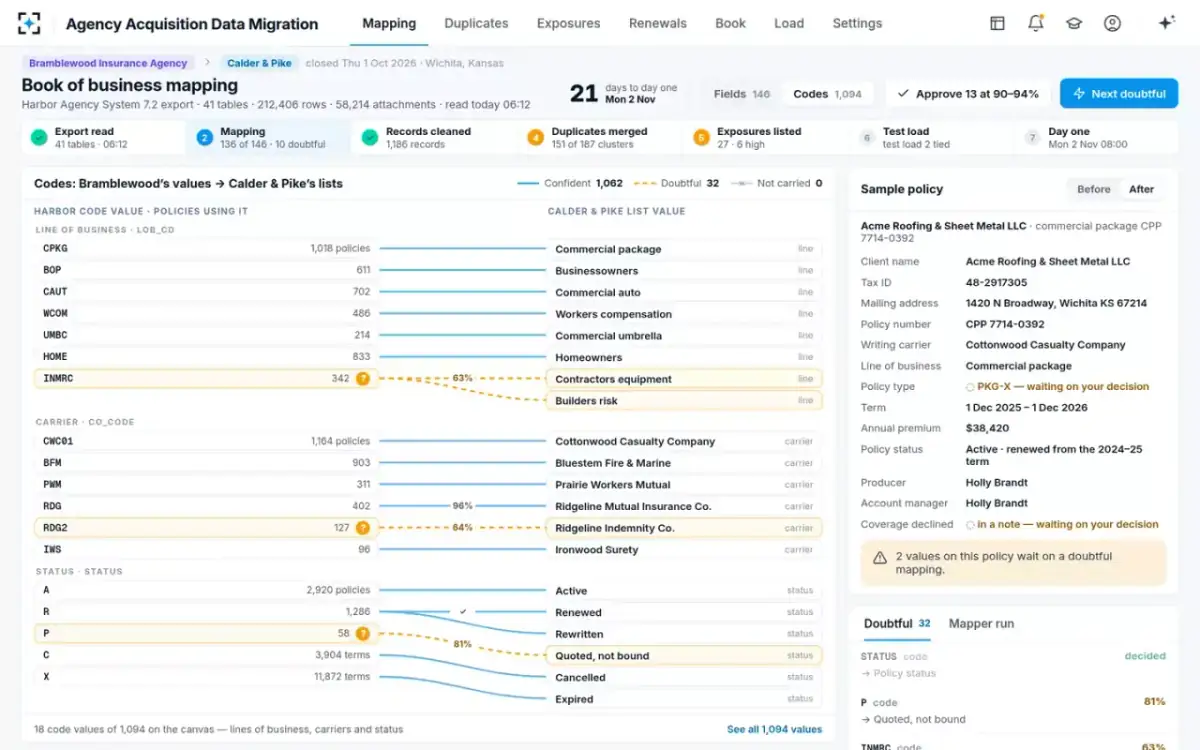Open the layout panel icon

click(997, 23)
